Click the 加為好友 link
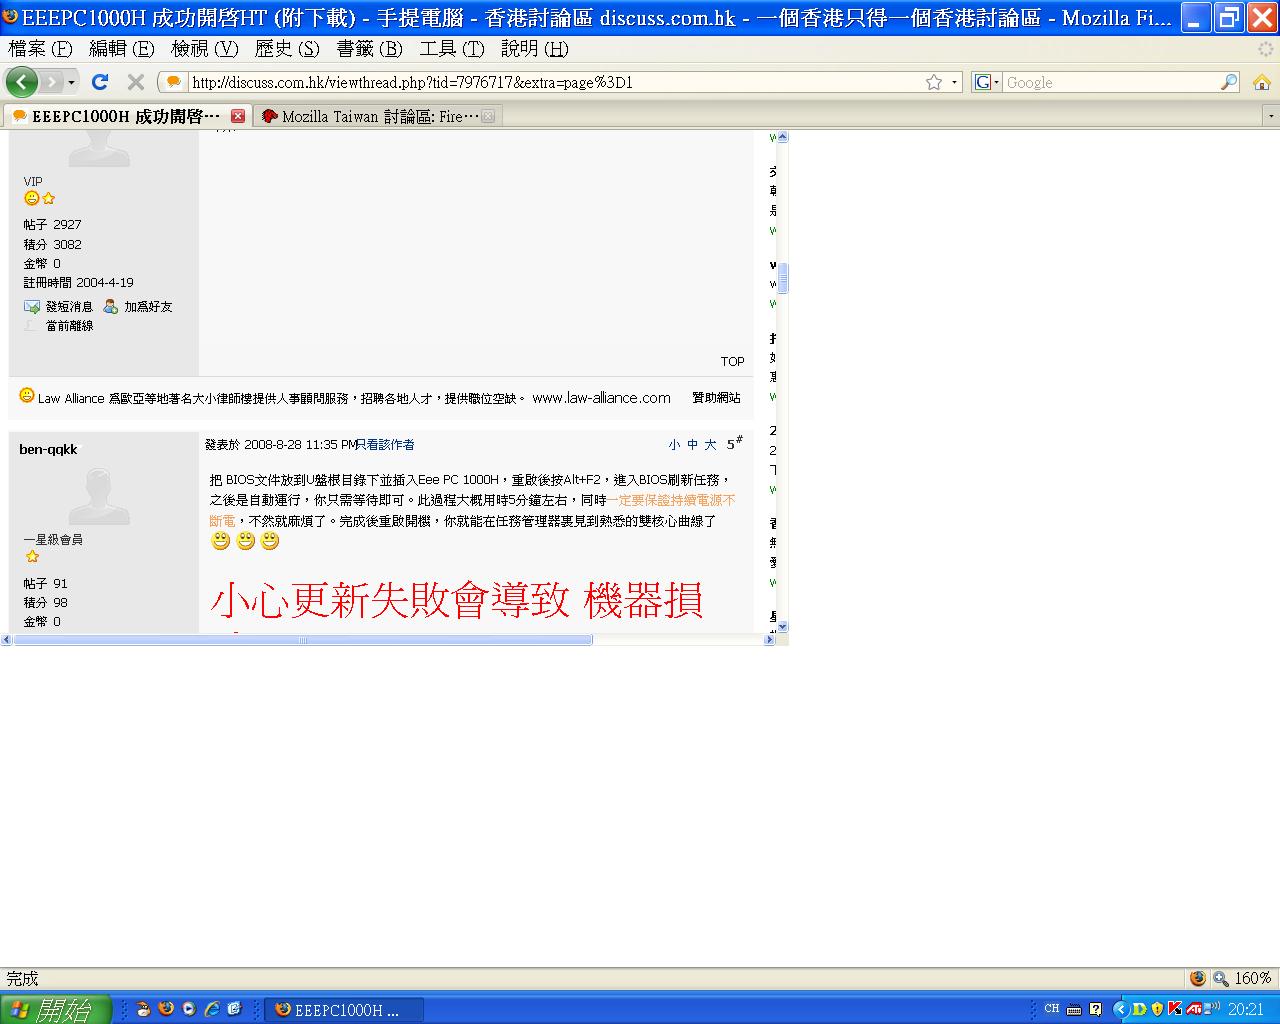The height and width of the screenshot is (1024, 1280). 148,307
